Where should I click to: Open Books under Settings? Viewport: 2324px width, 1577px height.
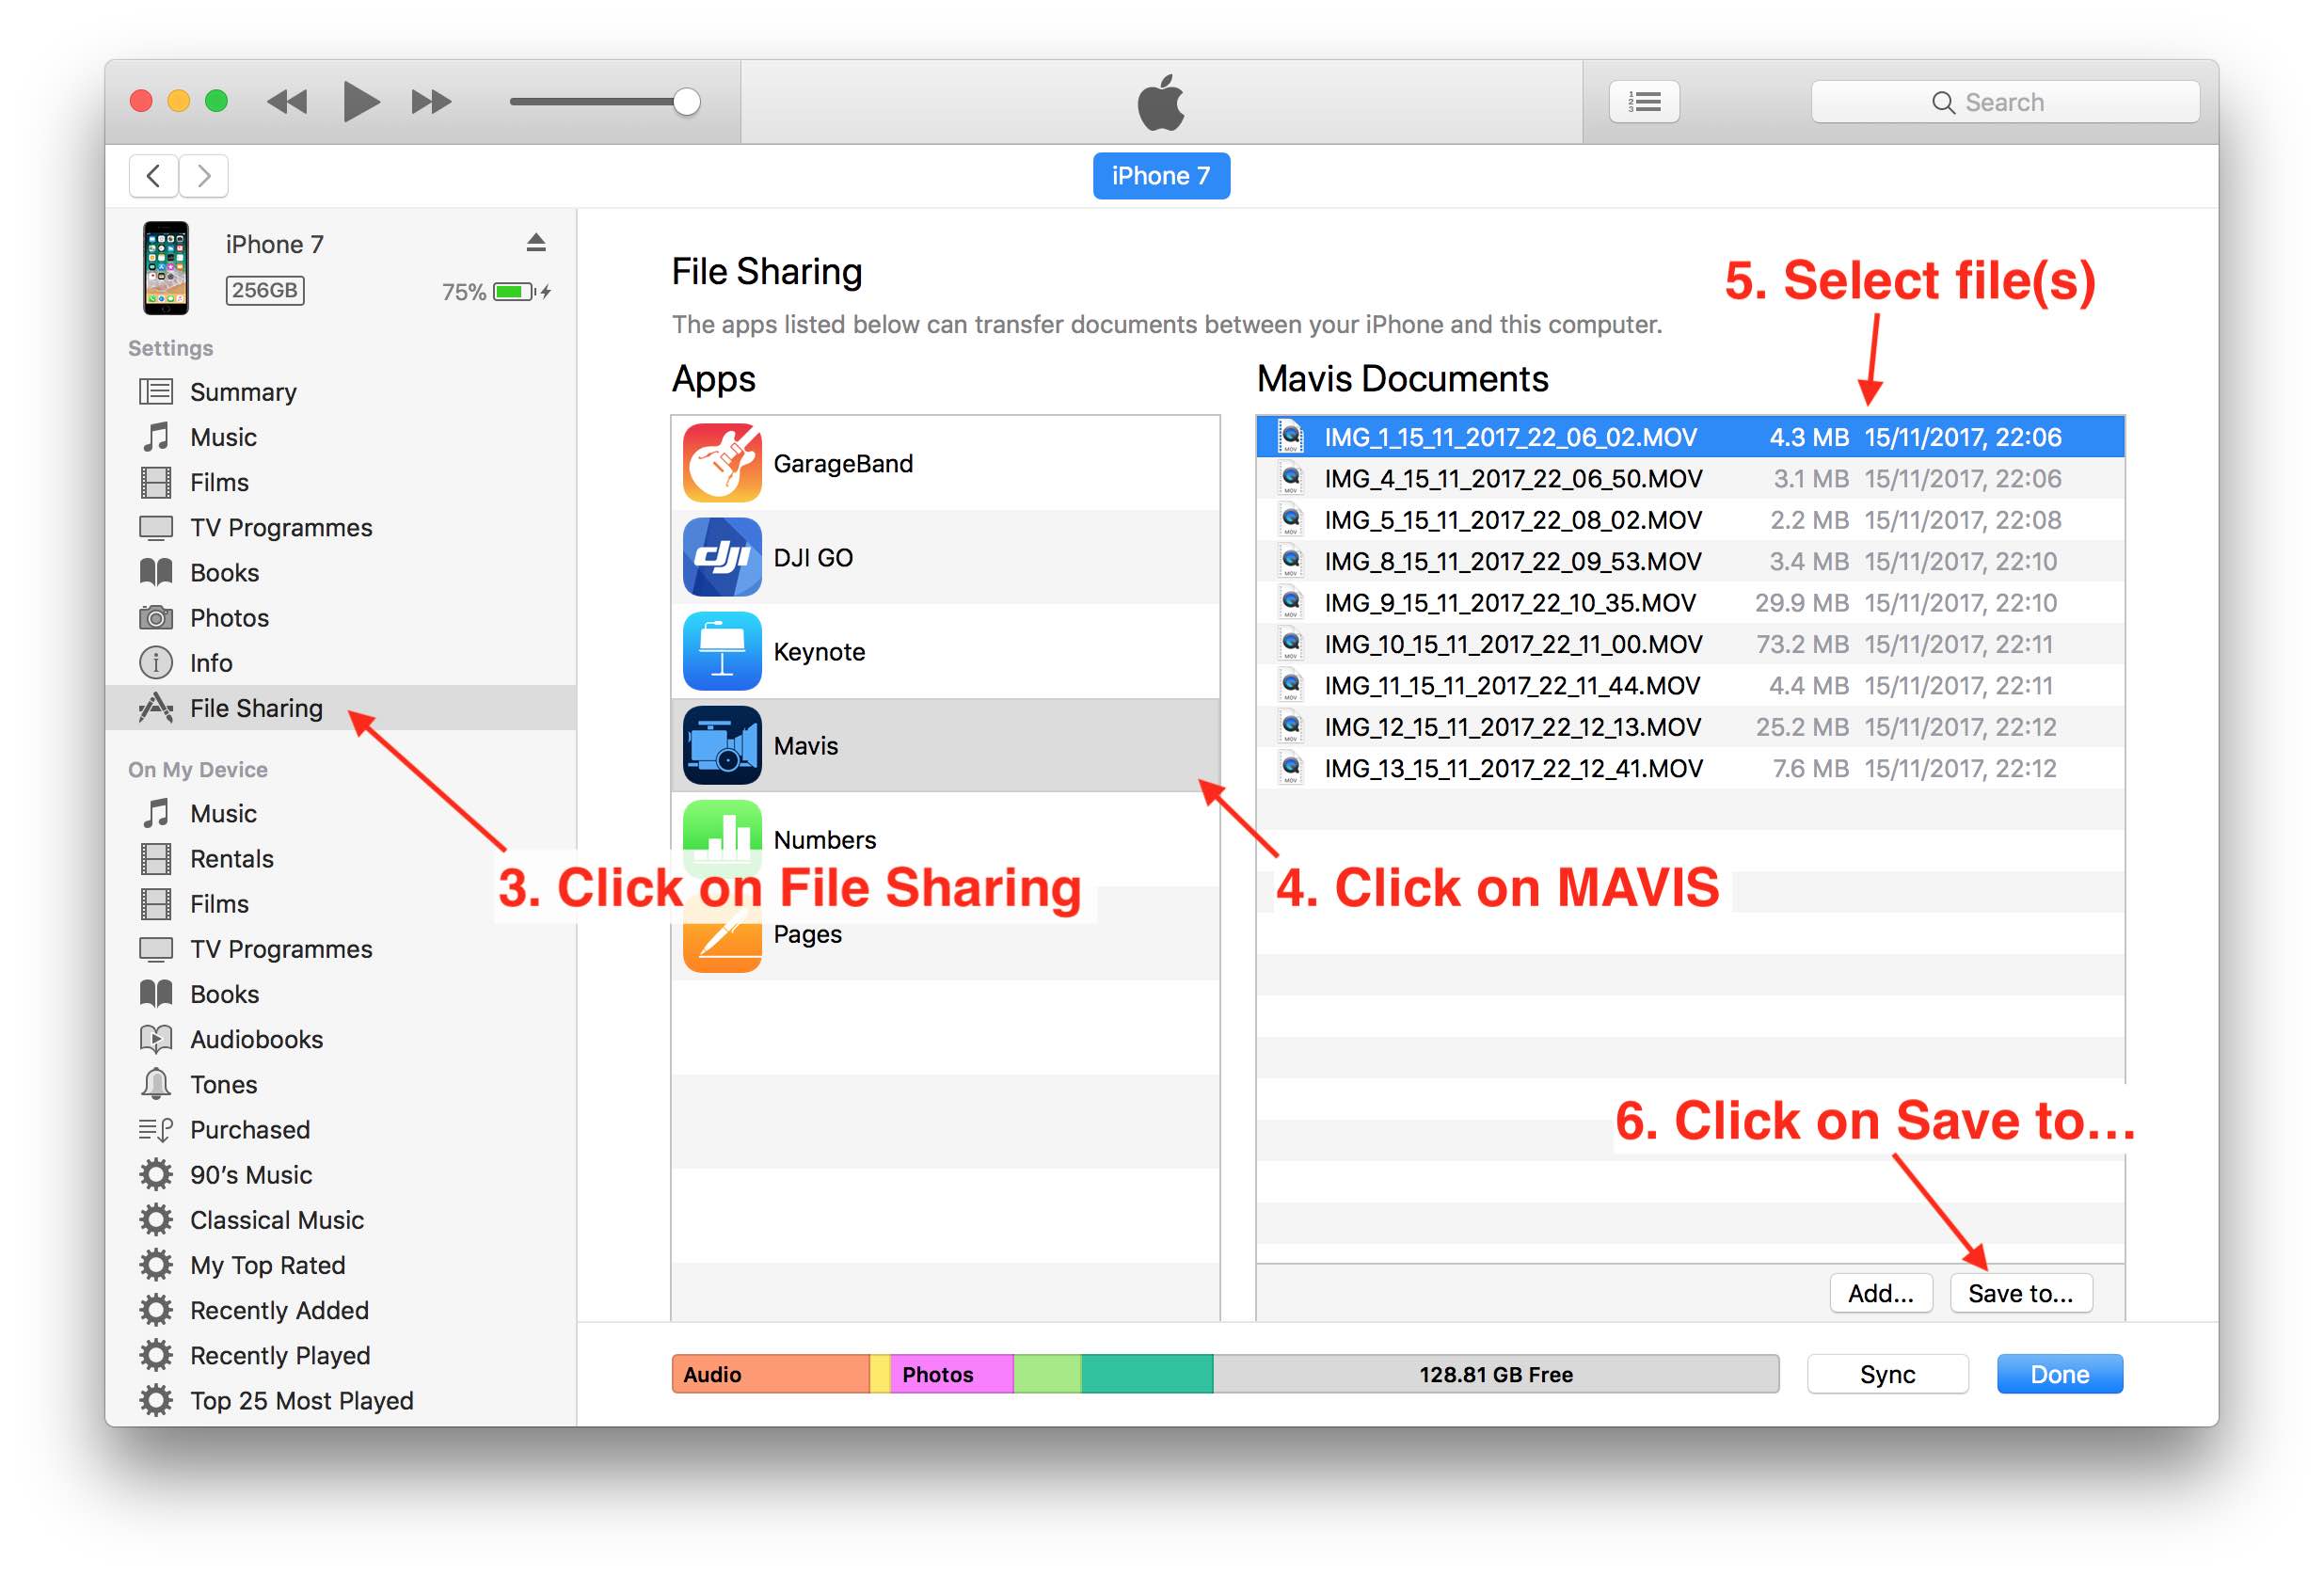tap(340, 572)
